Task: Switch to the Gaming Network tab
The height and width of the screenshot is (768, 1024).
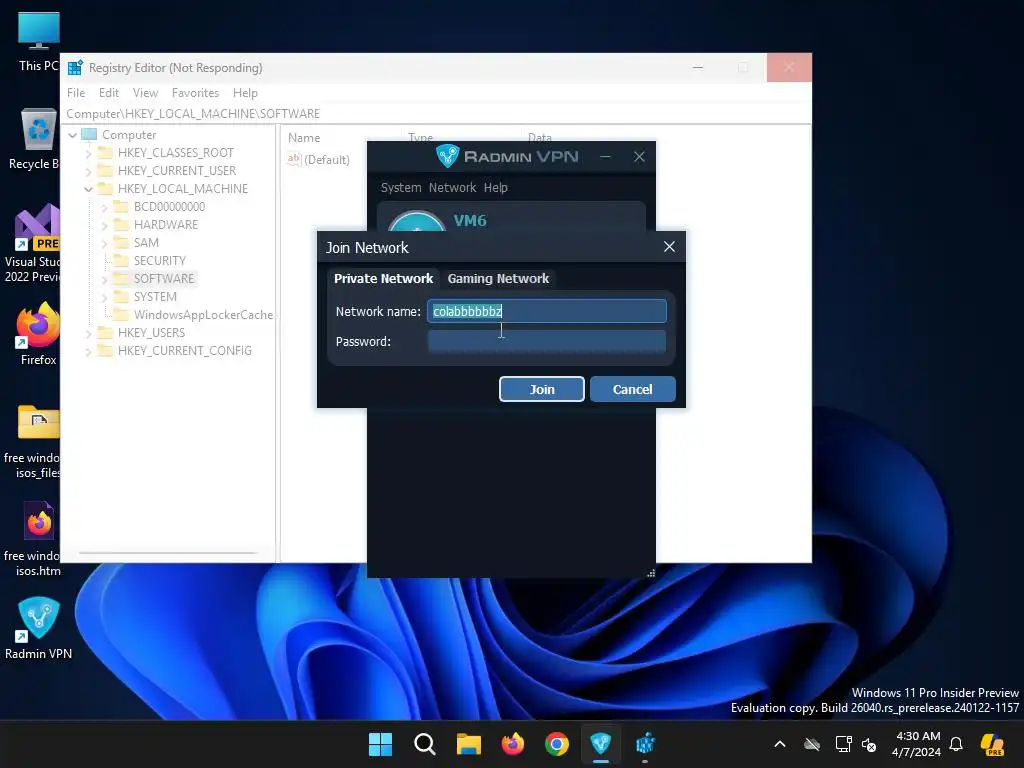Action: click(x=498, y=279)
